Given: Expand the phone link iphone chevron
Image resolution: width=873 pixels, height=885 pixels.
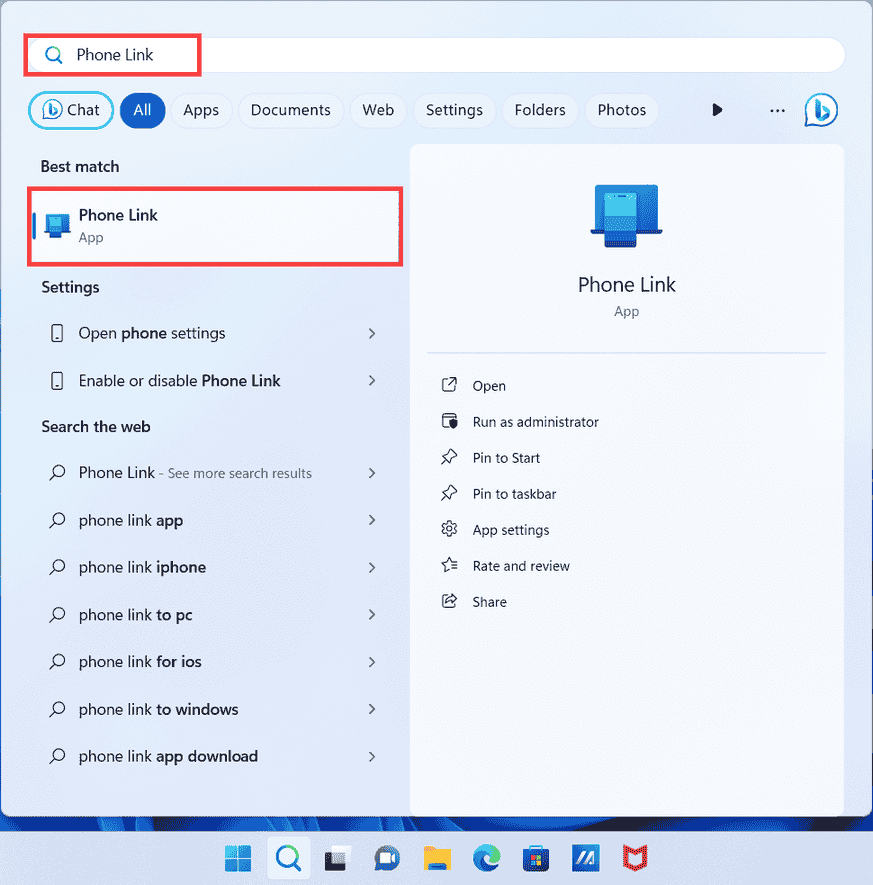Looking at the screenshot, I should [372, 567].
